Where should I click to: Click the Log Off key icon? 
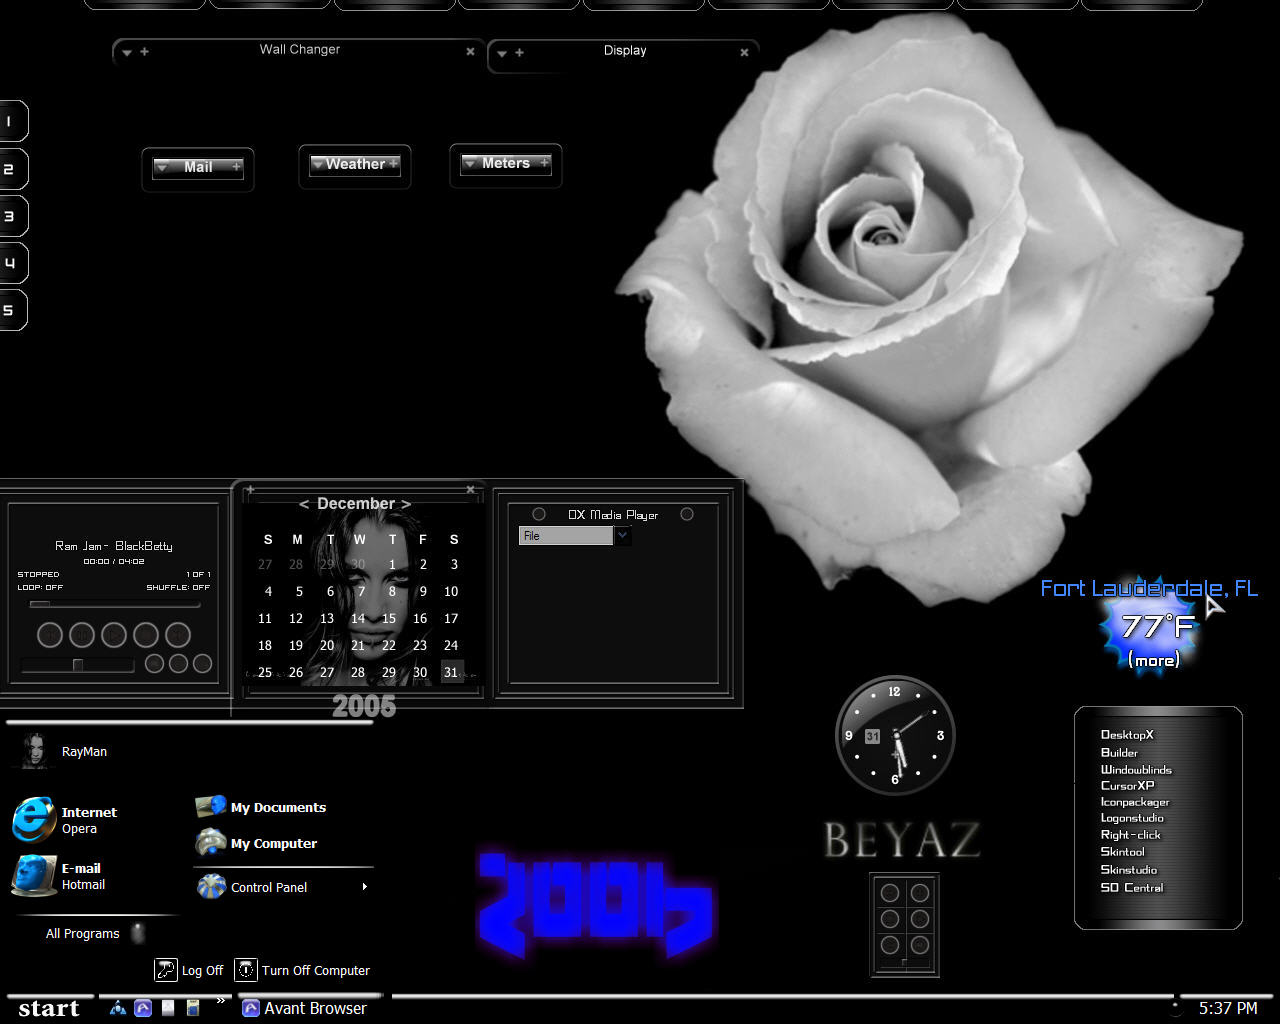click(x=165, y=970)
